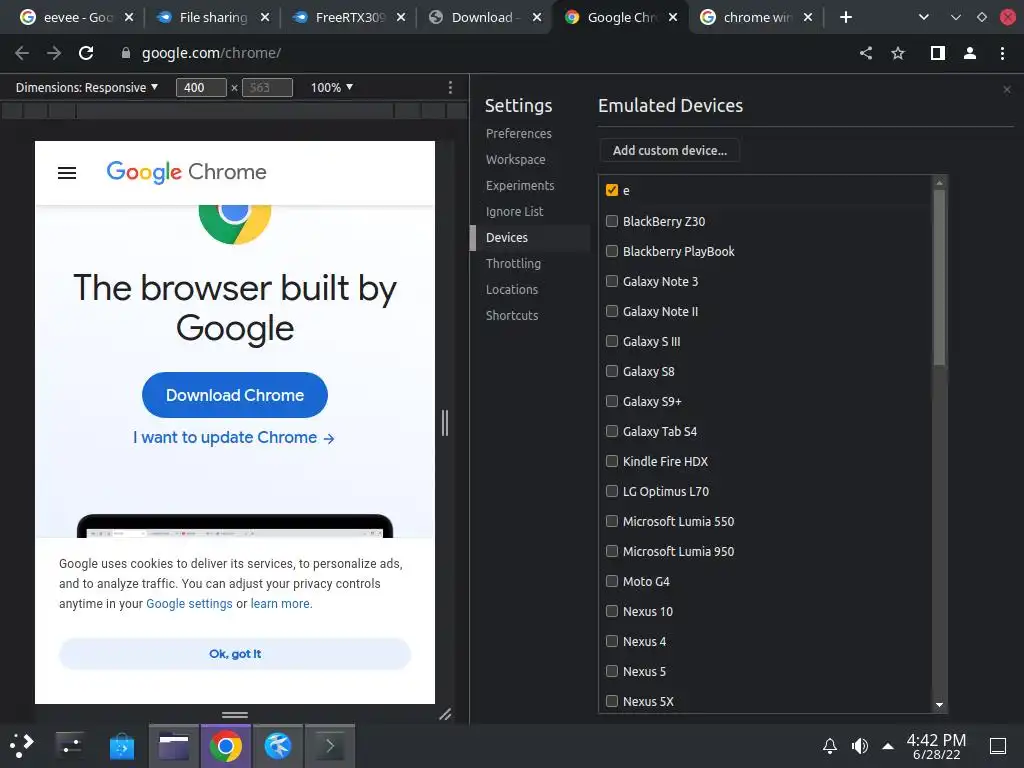Open the 100% zoom dropdown
This screenshot has width=1024, height=768.
[x=332, y=88]
